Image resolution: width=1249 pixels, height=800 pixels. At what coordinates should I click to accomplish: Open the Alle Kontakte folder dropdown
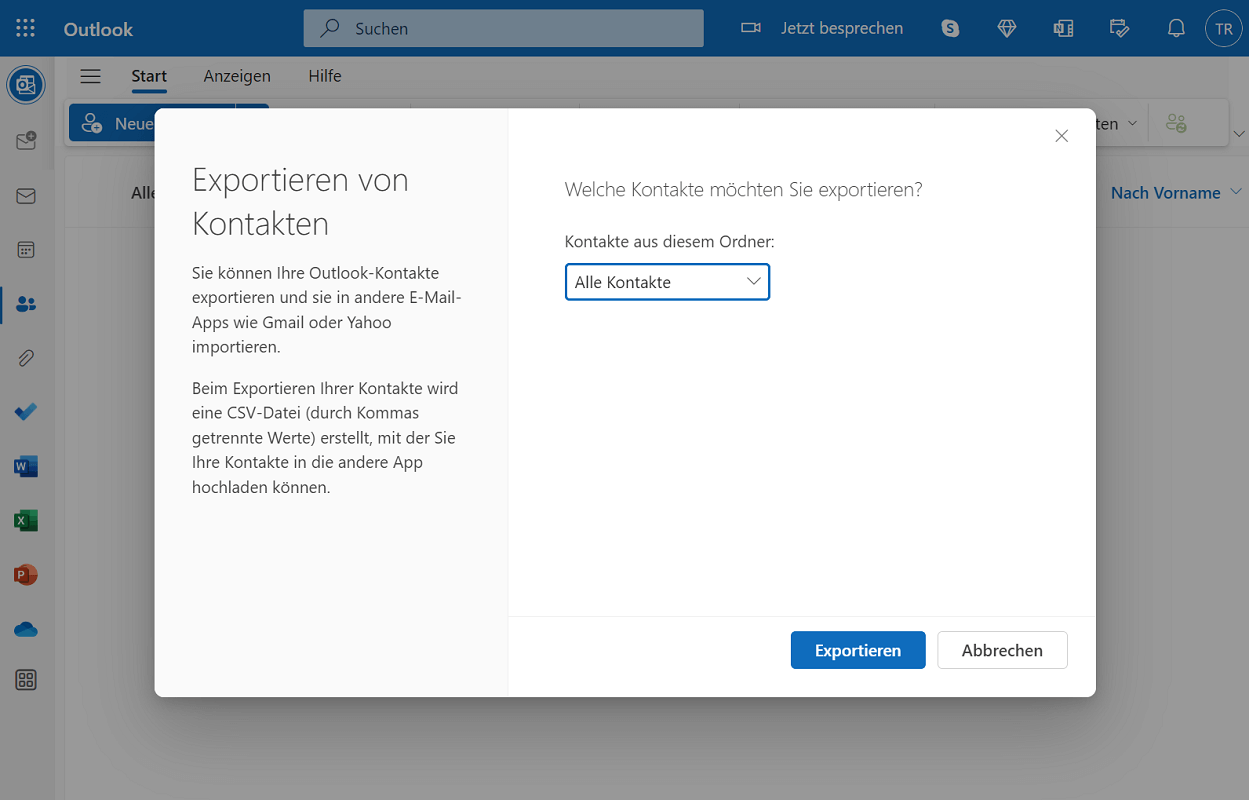(x=667, y=282)
